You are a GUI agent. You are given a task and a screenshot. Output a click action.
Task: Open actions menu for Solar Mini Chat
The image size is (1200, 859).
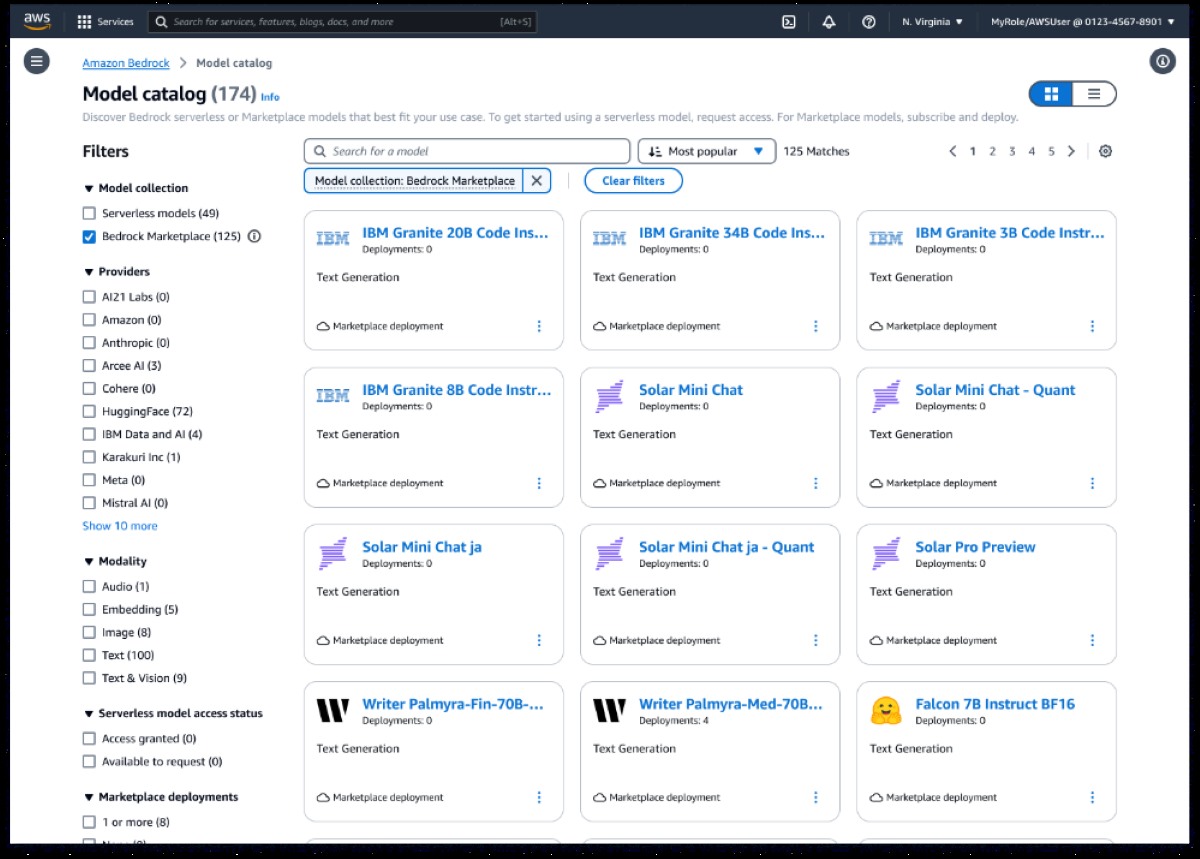(815, 483)
